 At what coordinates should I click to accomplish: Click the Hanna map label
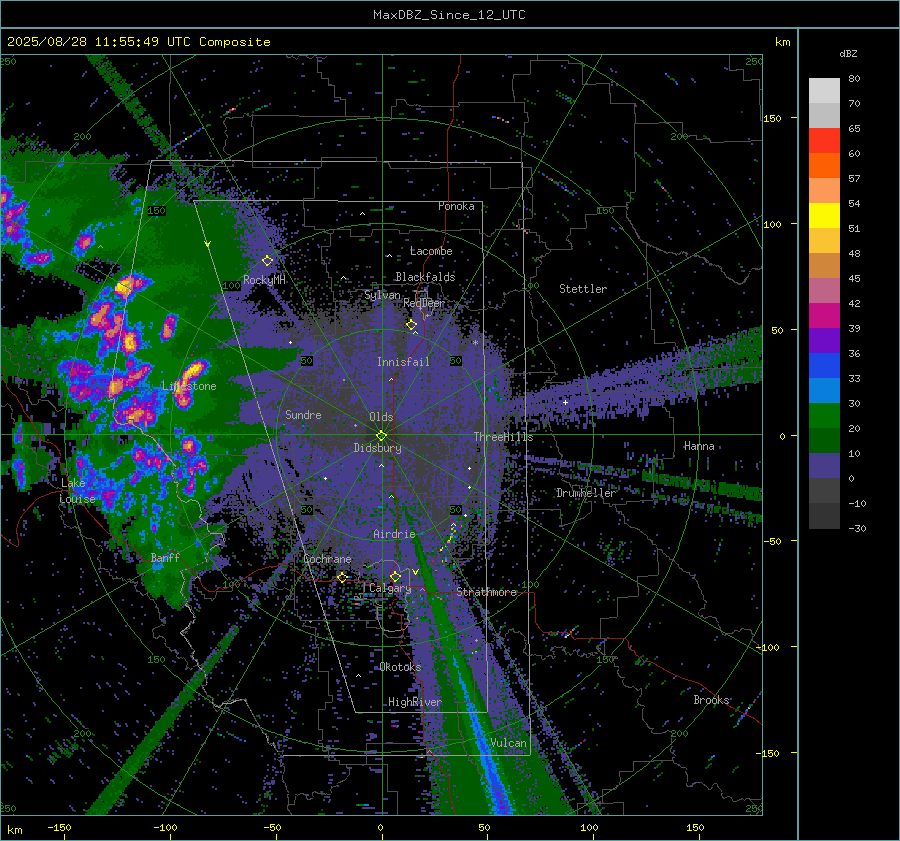point(699,446)
